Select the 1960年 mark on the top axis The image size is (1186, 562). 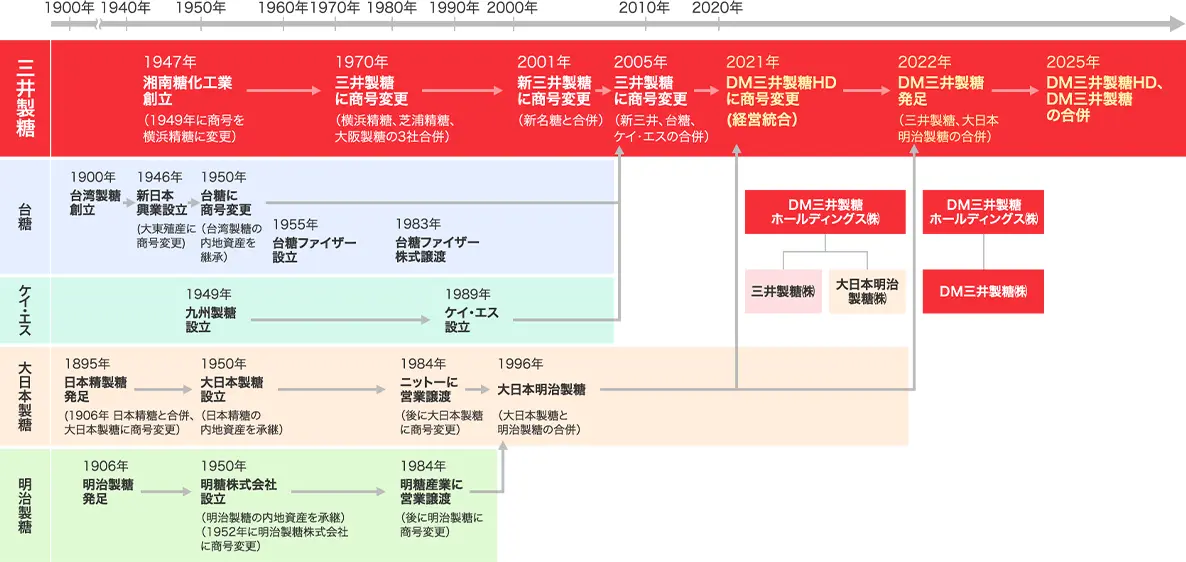point(283,8)
